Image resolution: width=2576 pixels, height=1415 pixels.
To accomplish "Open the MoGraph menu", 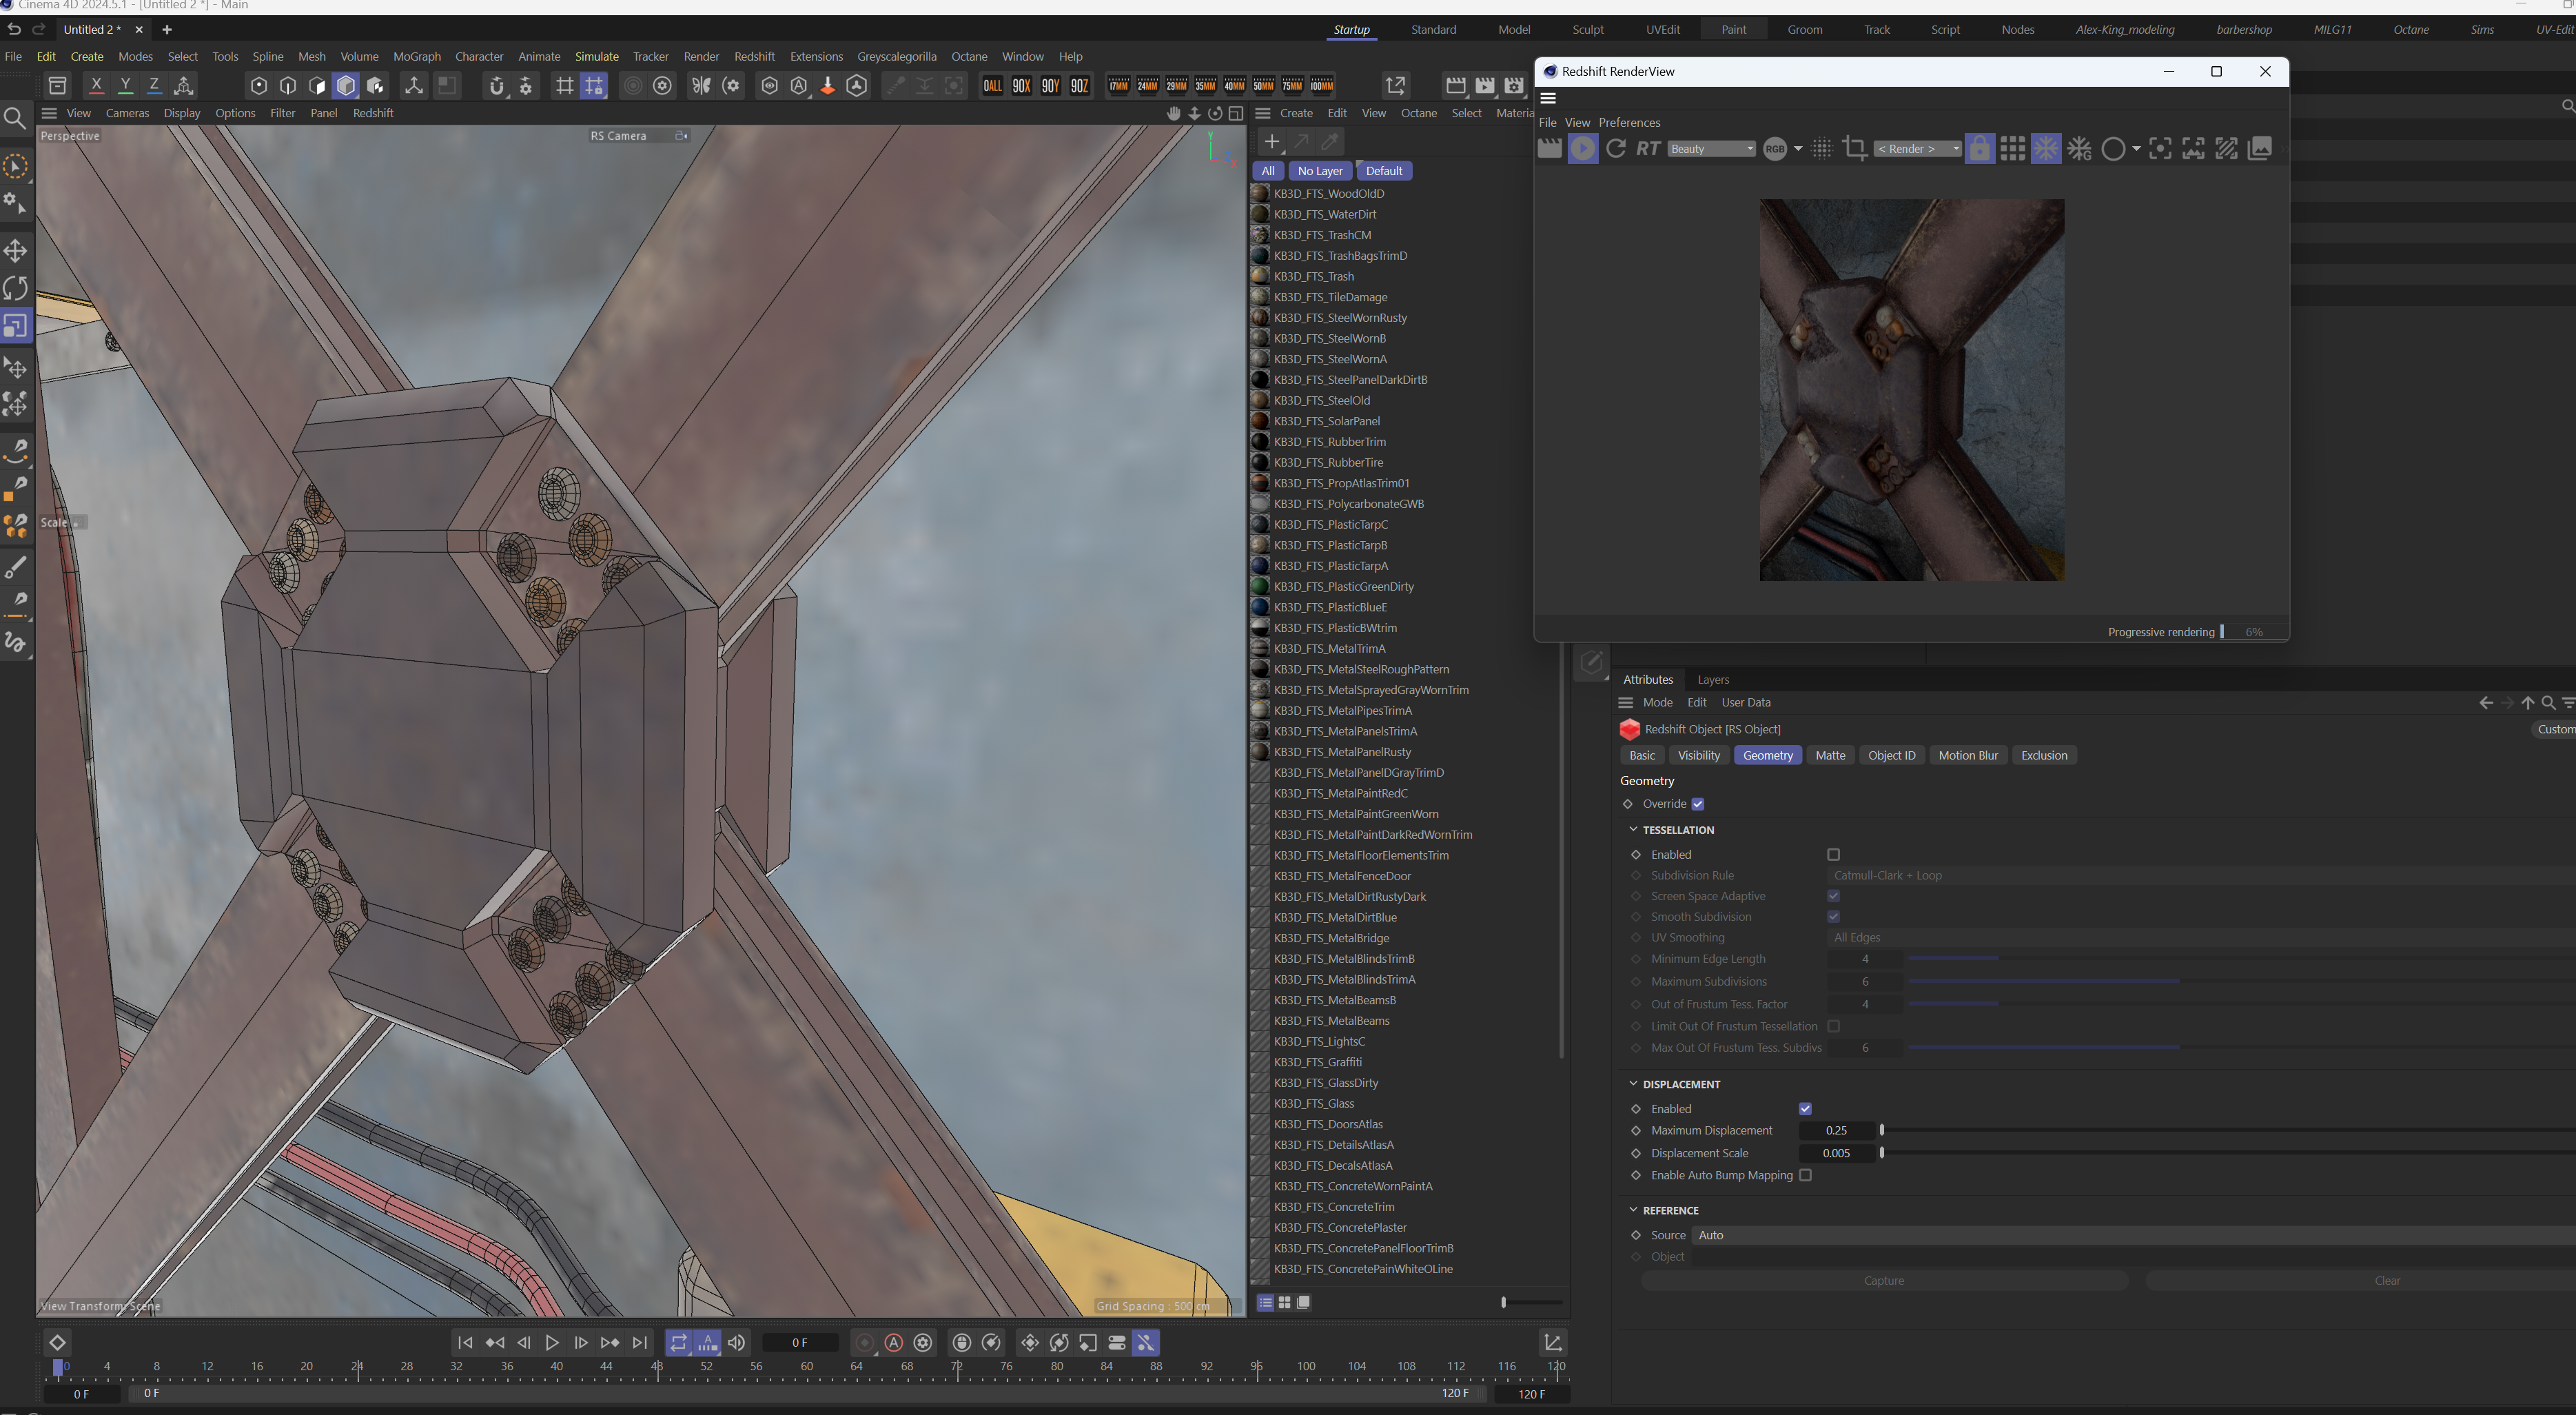I will tap(416, 57).
